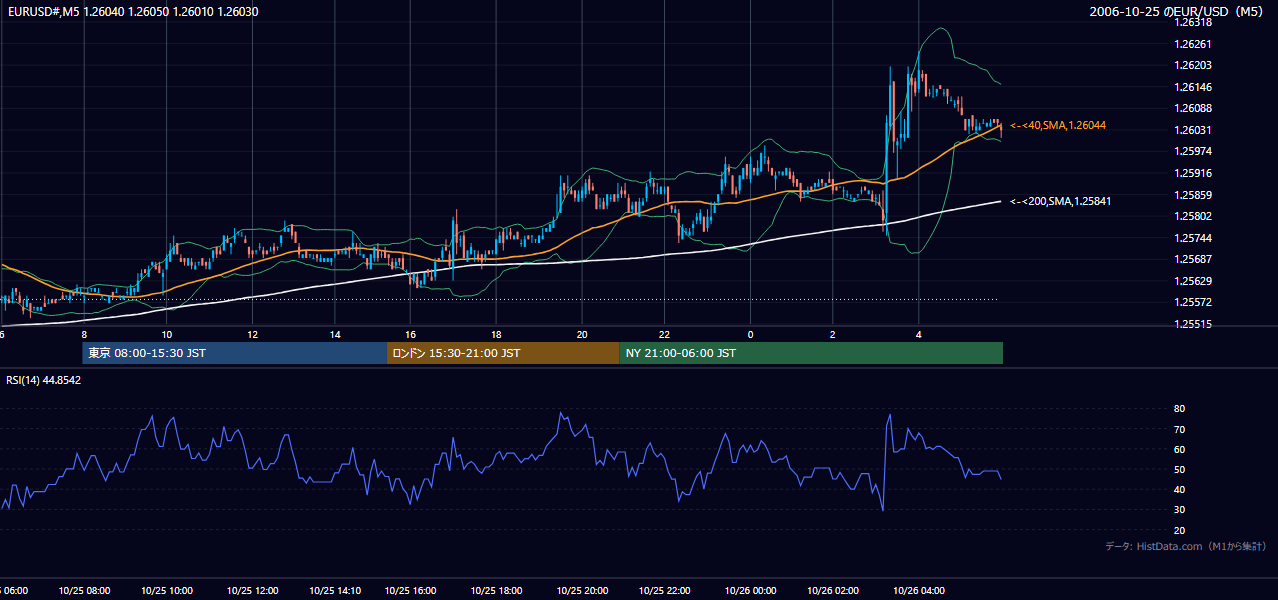Click RSI scale value 20 on right axis
This screenshot has width=1278, height=600.
1179,530
